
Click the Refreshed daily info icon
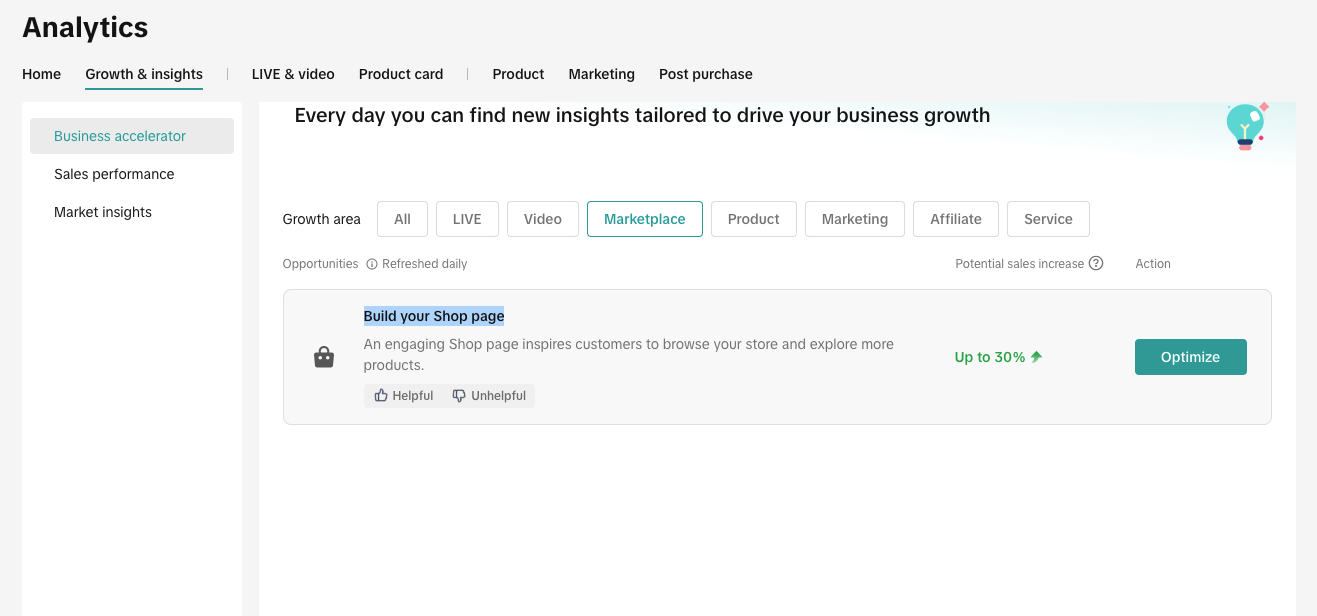372,264
